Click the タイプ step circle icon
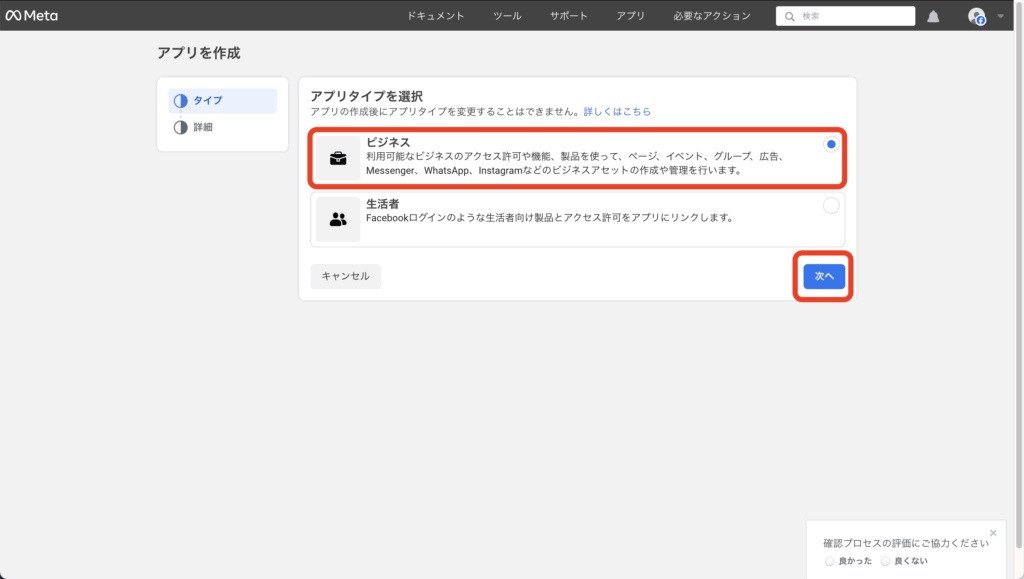The width and height of the screenshot is (1024, 579). (x=180, y=101)
